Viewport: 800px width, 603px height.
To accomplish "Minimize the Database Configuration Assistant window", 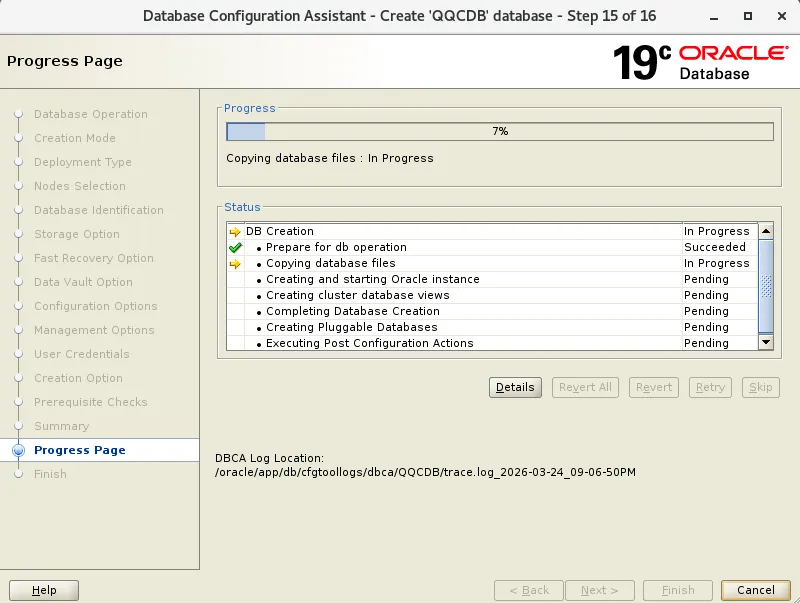I will tap(714, 16).
